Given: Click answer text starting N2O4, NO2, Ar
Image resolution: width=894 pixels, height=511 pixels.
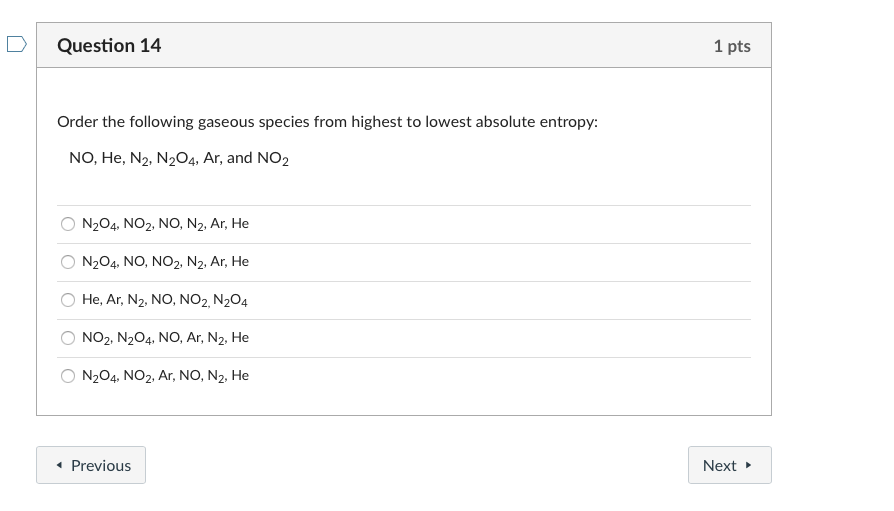Looking at the screenshot, I should [x=165, y=376].
